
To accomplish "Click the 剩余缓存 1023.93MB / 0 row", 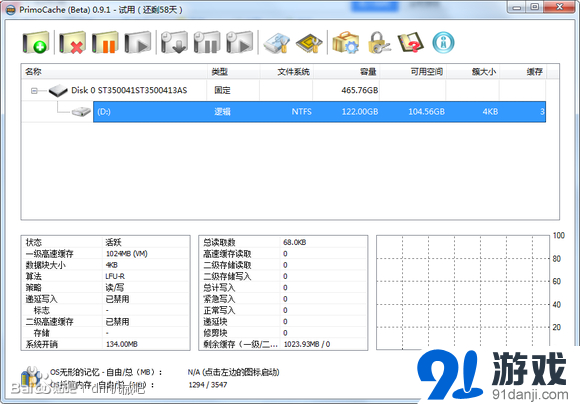I will 283,344.
